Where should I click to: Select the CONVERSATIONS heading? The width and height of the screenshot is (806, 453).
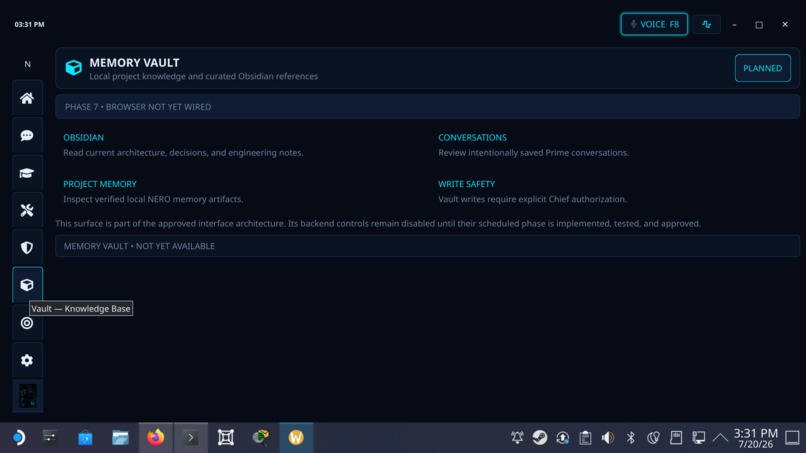[472, 137]
